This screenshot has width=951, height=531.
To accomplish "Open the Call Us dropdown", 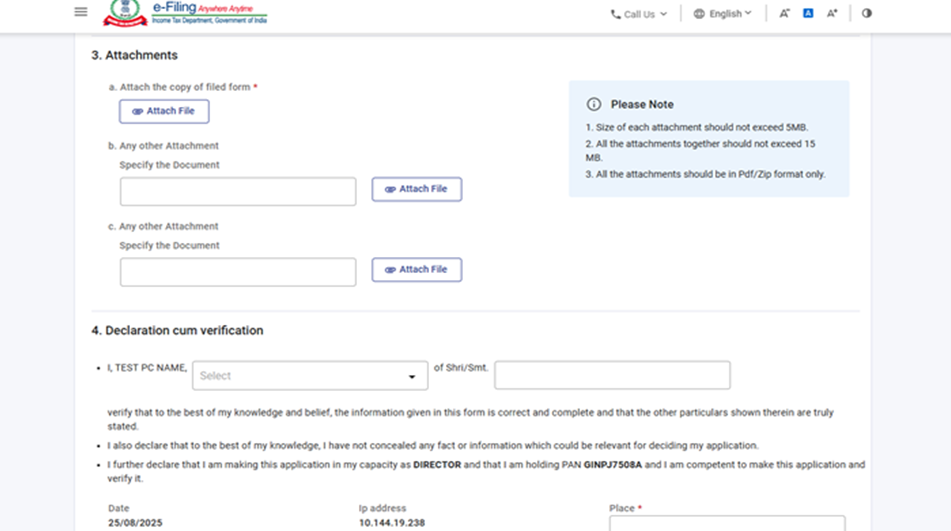I will coord(638,14).
